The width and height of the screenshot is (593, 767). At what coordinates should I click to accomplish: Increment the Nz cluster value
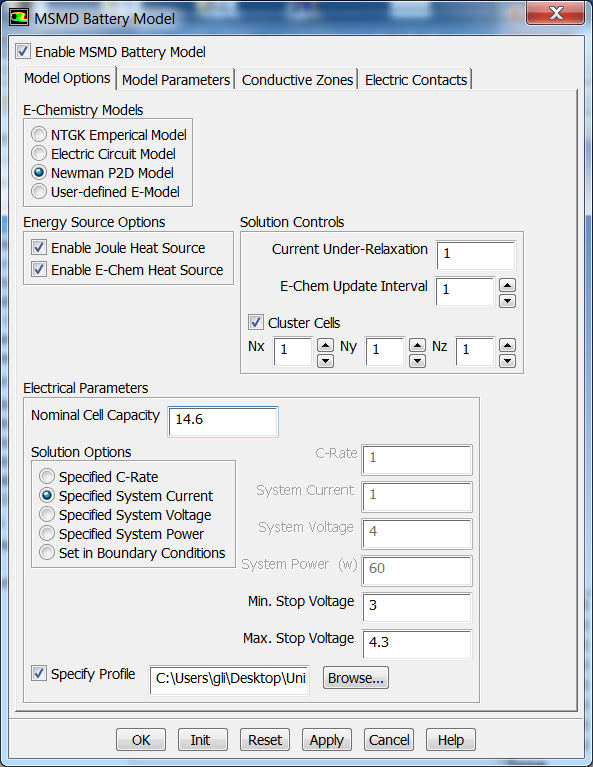(507, 345)
